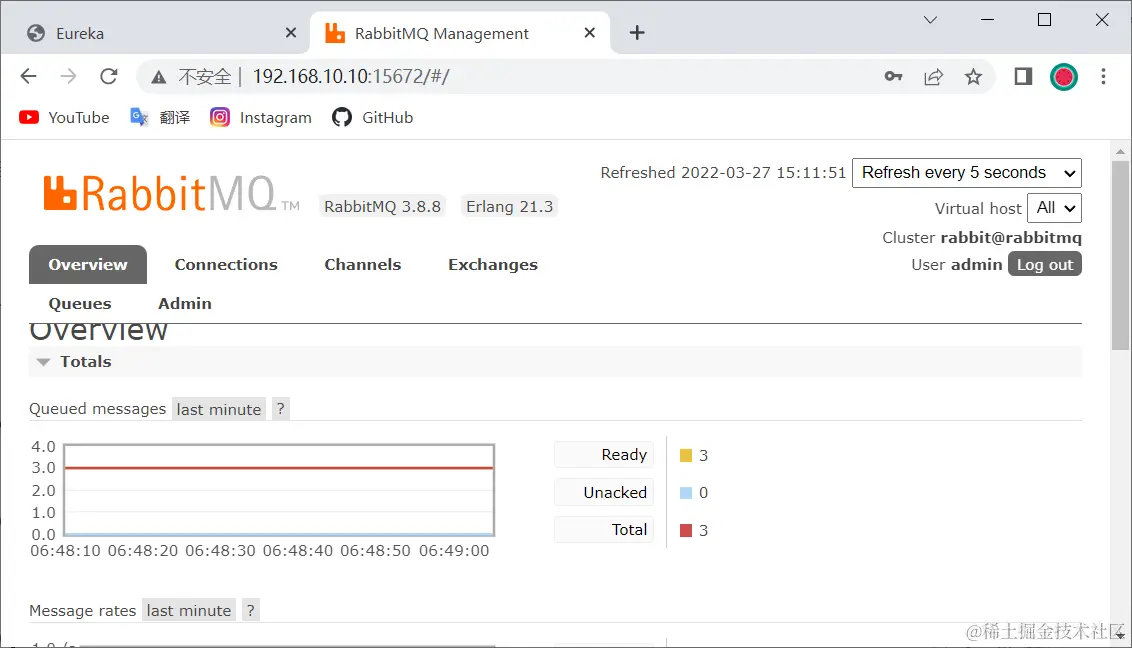Share this page via the share icon

point(933,76)
